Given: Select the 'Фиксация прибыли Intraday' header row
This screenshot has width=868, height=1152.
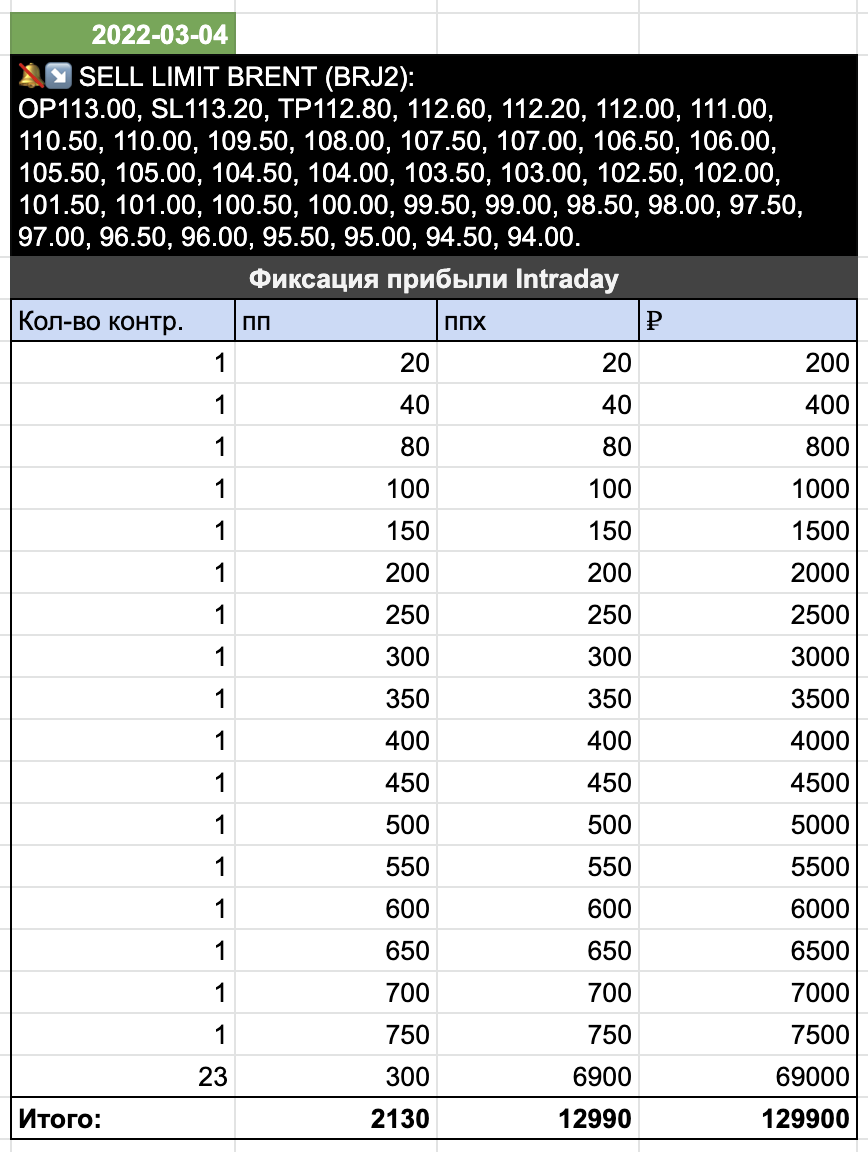Looking at the screenshot, I should (x=434, y=278).
